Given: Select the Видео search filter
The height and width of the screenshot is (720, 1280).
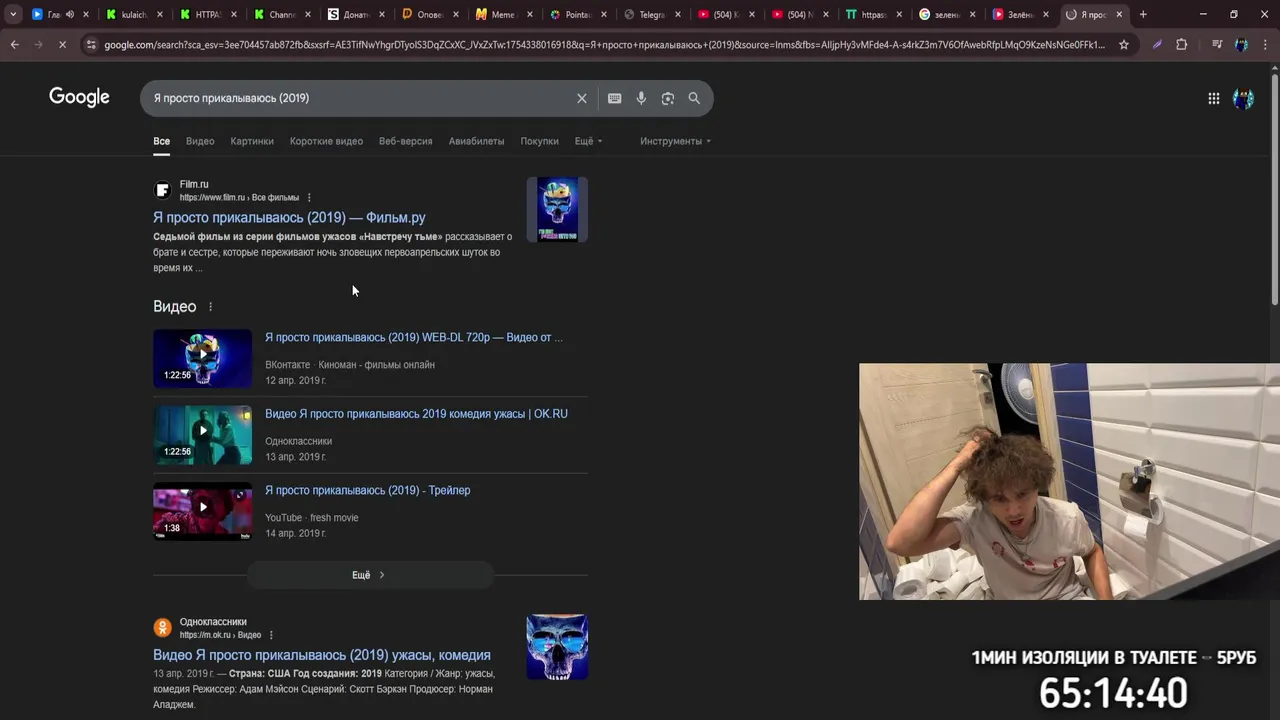Looking at the screenshot, I should click(200, 141).
